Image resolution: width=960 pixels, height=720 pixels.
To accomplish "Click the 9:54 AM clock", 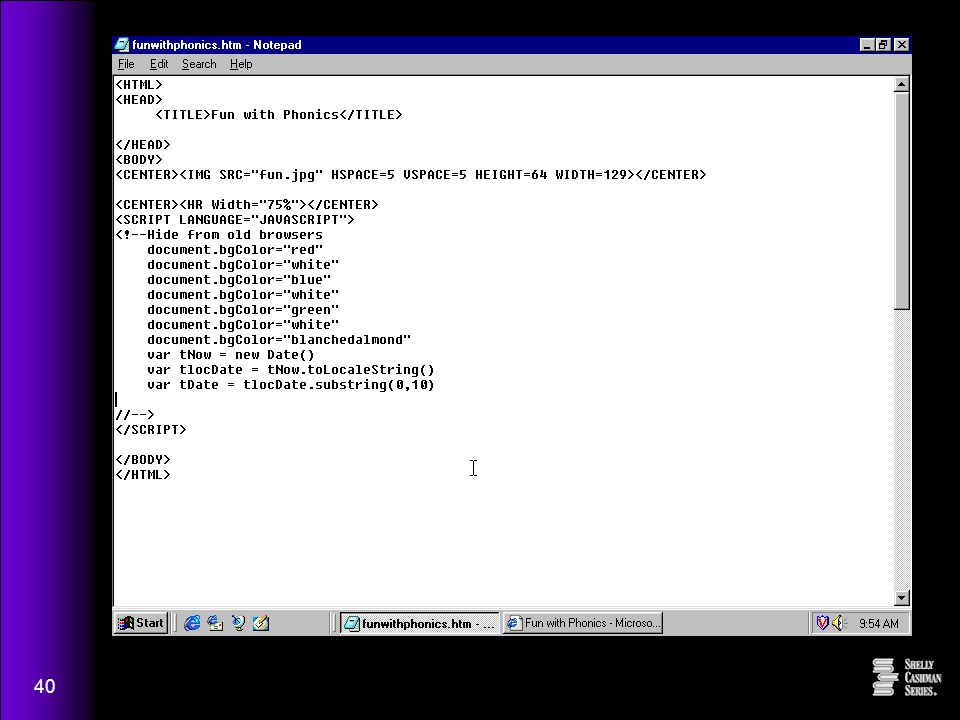I will pyautogui.click(x=879, y=623).
